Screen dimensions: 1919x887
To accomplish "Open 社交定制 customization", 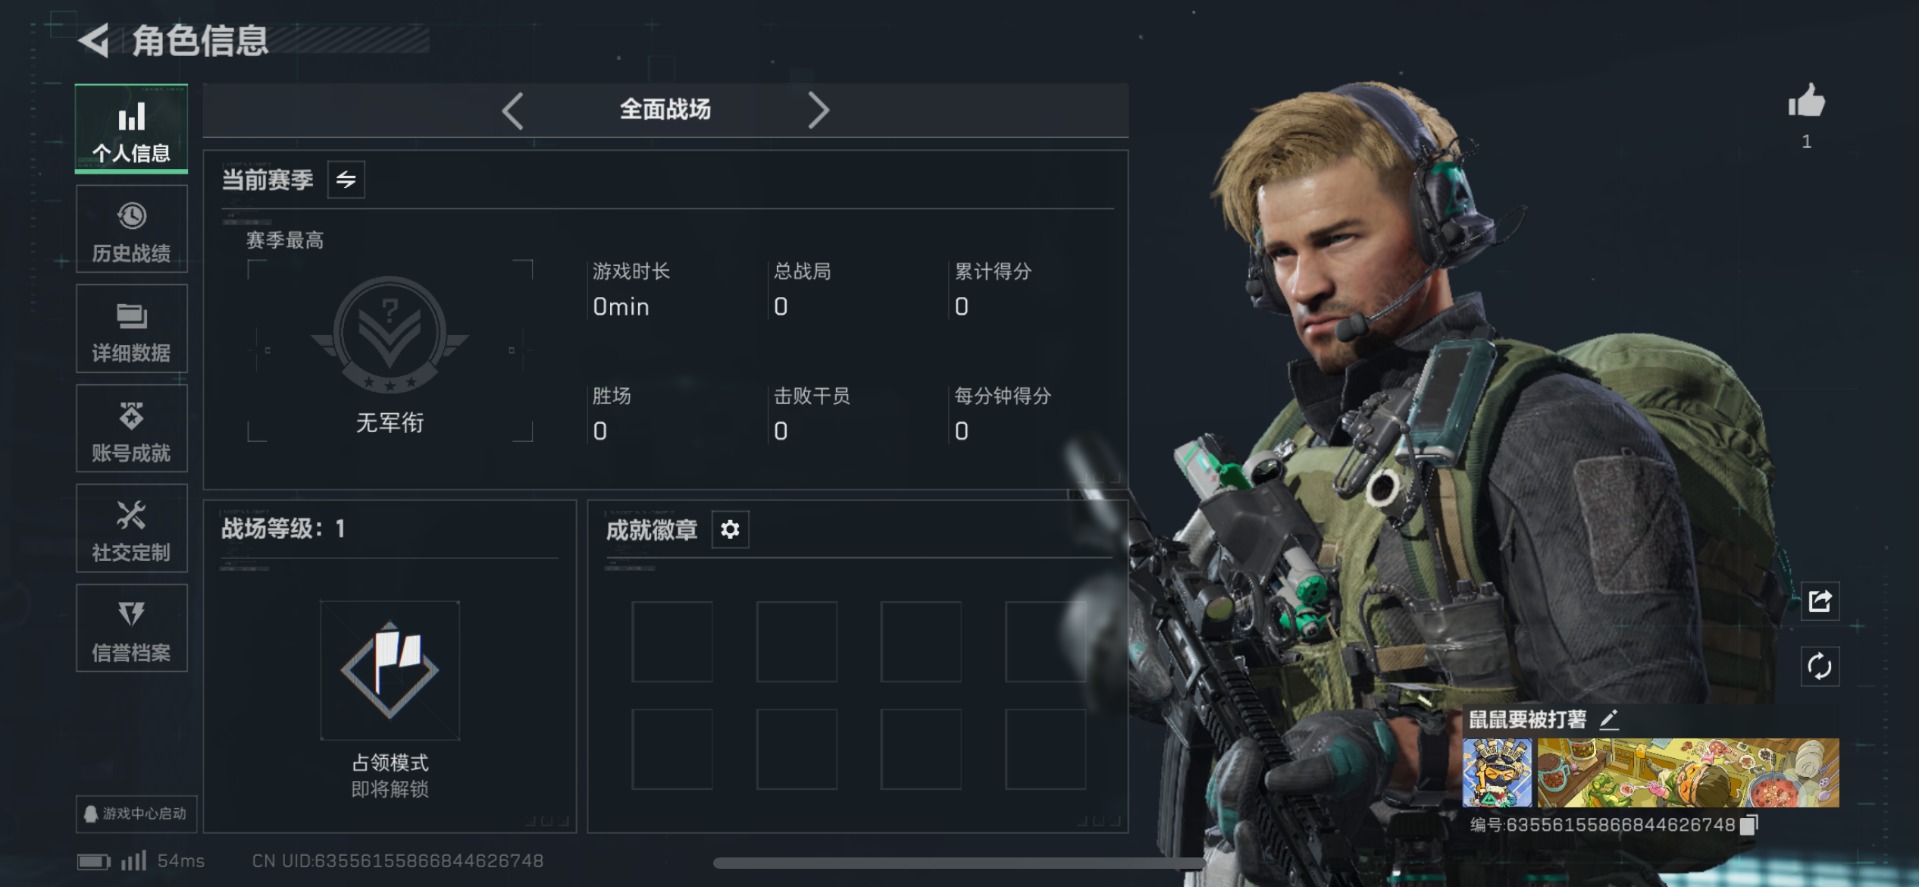I will [x=131, y=529].
